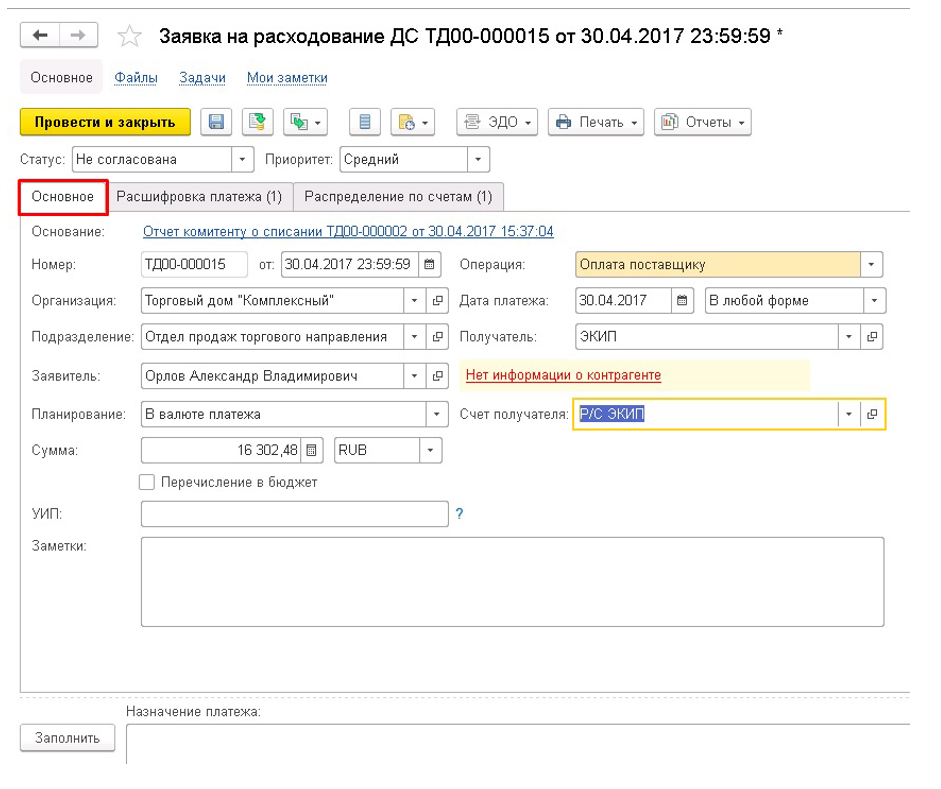Add document to favorites star
Image resolution: width=941 pixels, height=789 pixels.
click(130, 37)
